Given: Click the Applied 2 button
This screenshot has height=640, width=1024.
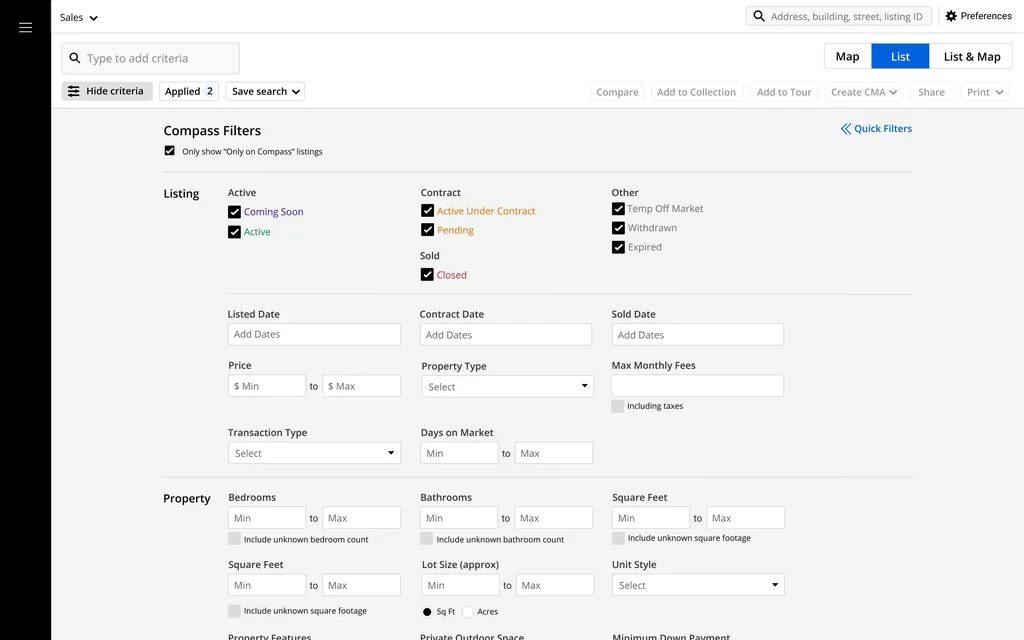Looking at the screenshot, I should [189, 91].
